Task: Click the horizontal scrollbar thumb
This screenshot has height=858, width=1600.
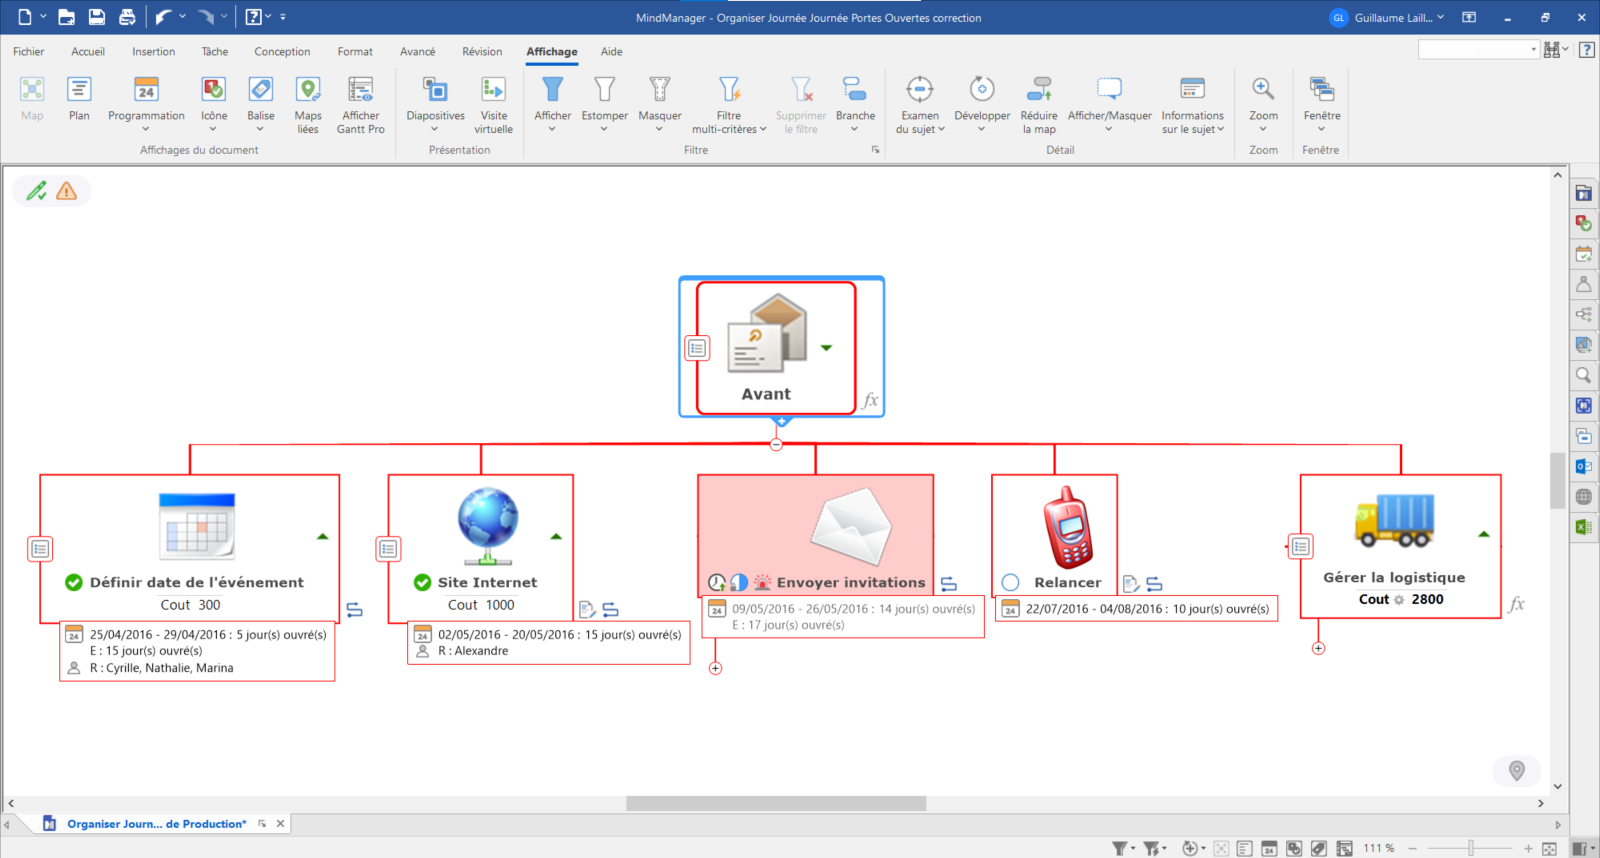Action: [776, 803]
